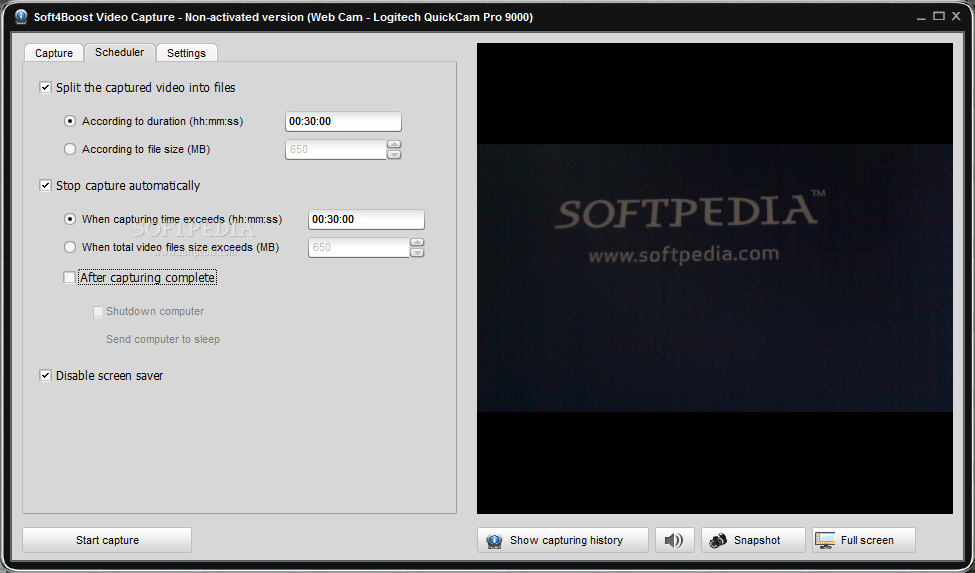
Task: Click Send computer to sleep label
Action: 163,339
